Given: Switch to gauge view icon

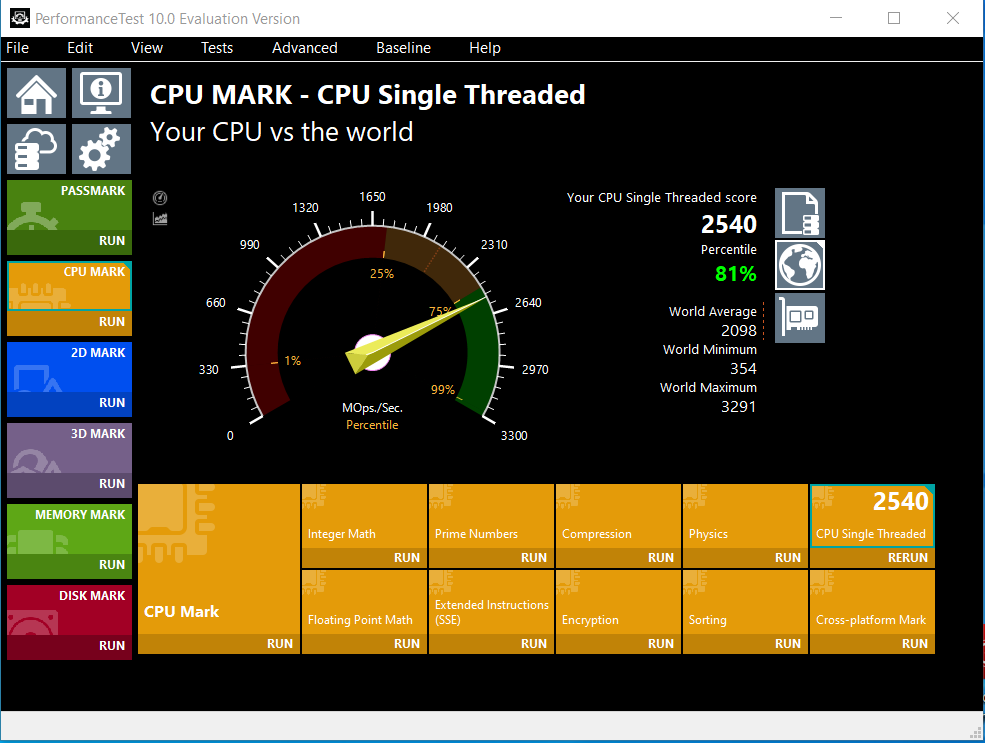Looking at the screenshot, I should click(x=160, y=198).
